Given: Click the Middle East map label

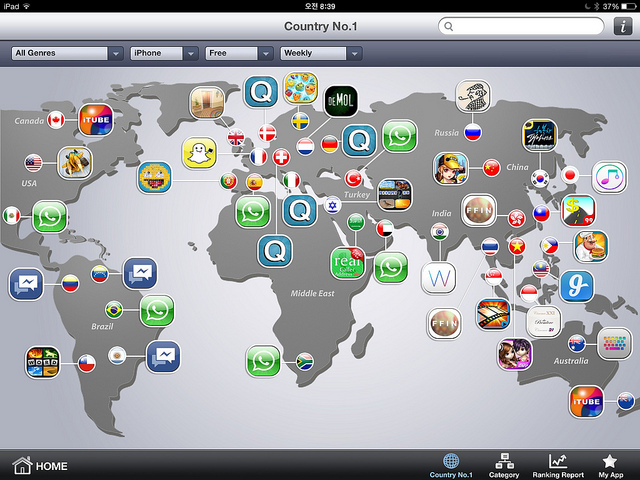Looking at the screenshot, I should point(312,293).
